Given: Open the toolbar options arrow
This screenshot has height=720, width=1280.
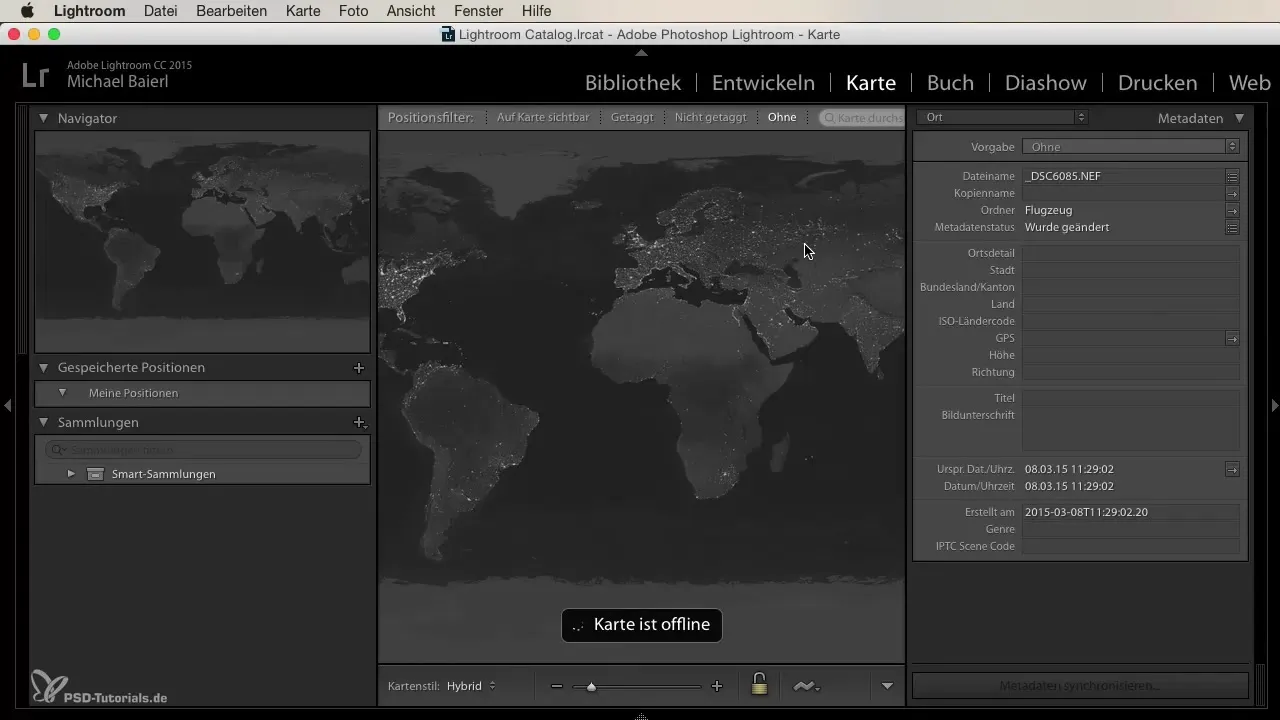Looking at the screenshot, I should [887, 686].
